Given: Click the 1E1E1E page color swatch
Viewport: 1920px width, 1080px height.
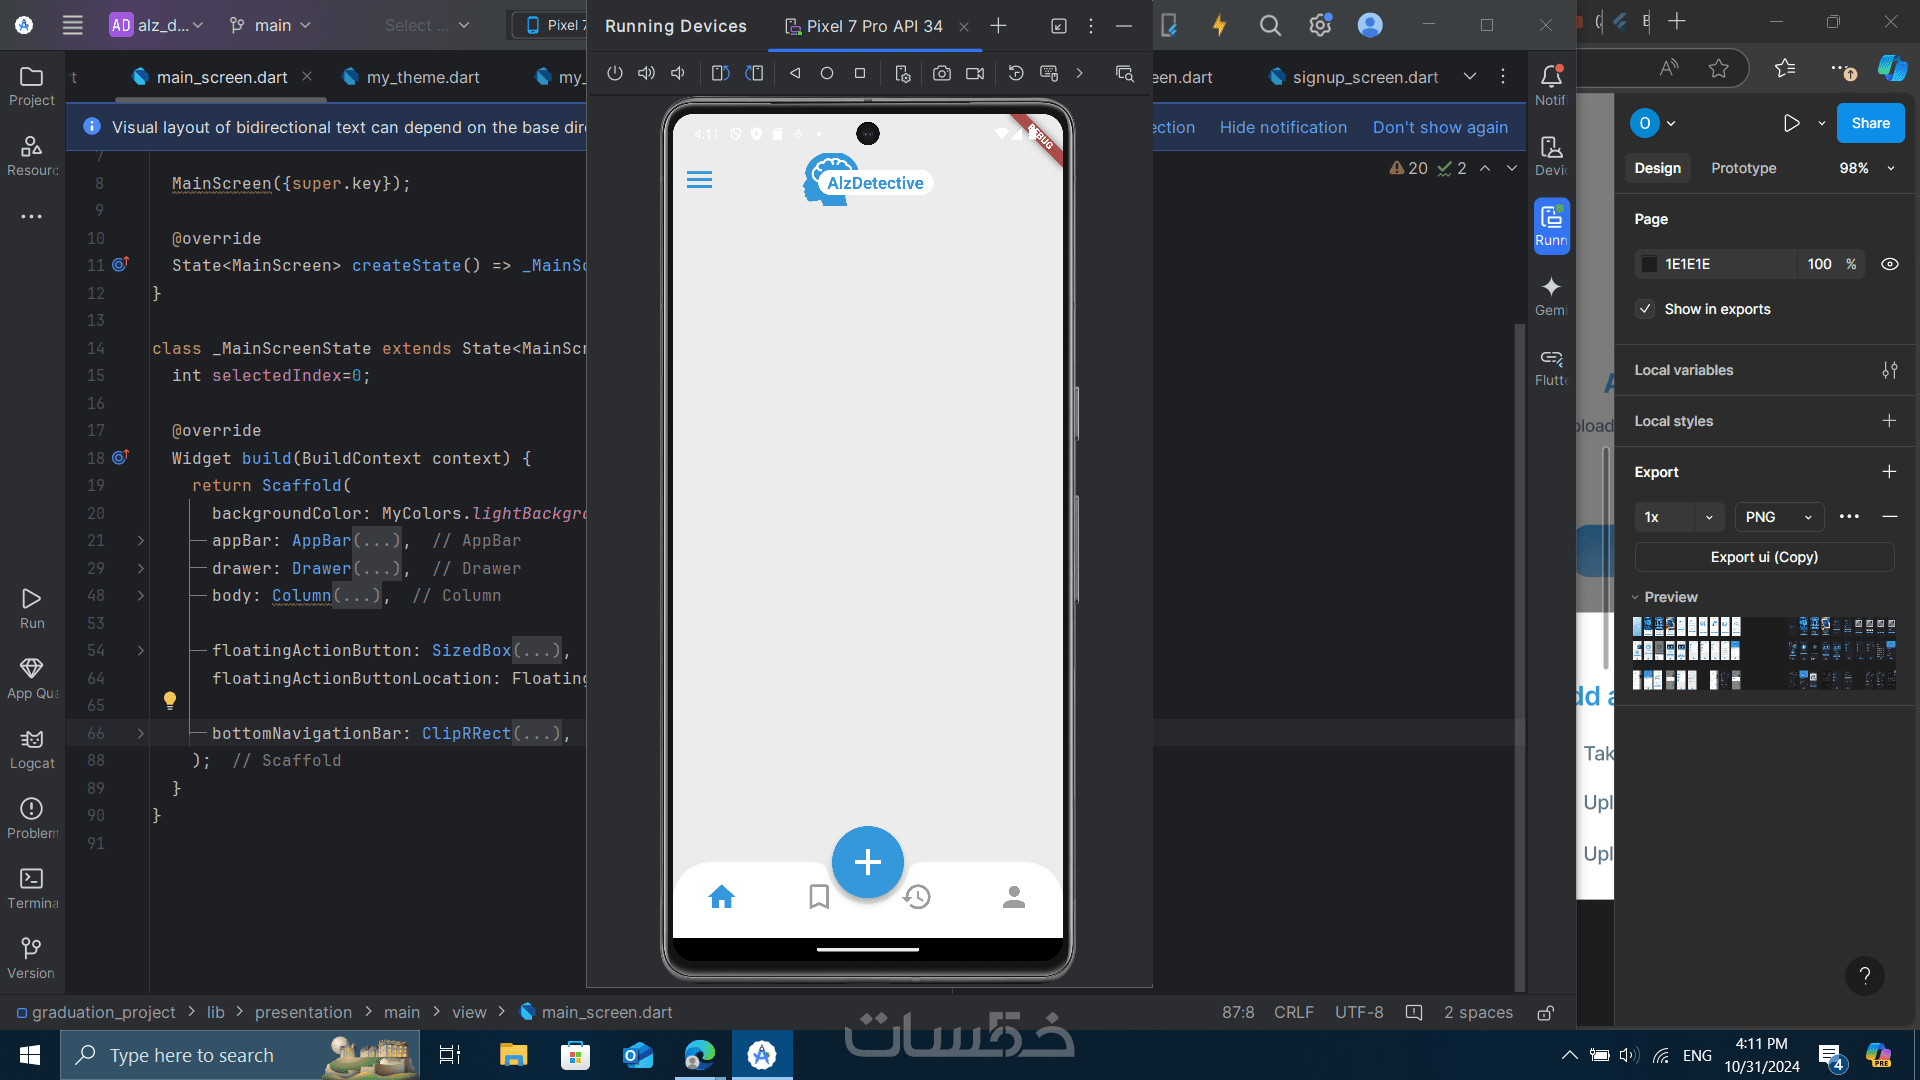Looking at the screenshot, I should point(1649,264).
